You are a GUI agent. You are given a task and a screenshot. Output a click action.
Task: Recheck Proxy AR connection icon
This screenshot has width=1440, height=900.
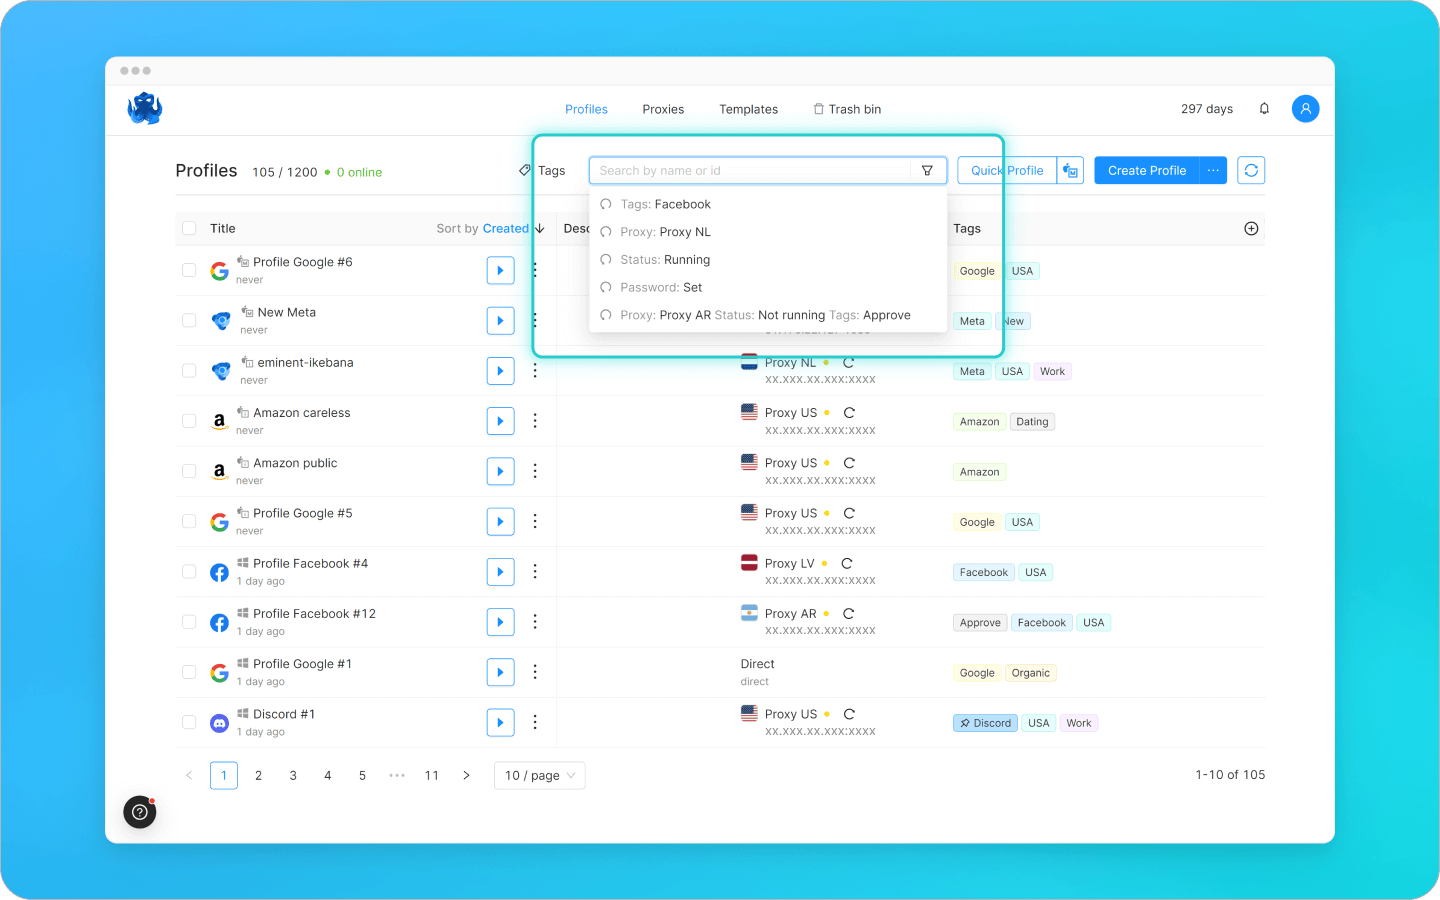[849, 614]
